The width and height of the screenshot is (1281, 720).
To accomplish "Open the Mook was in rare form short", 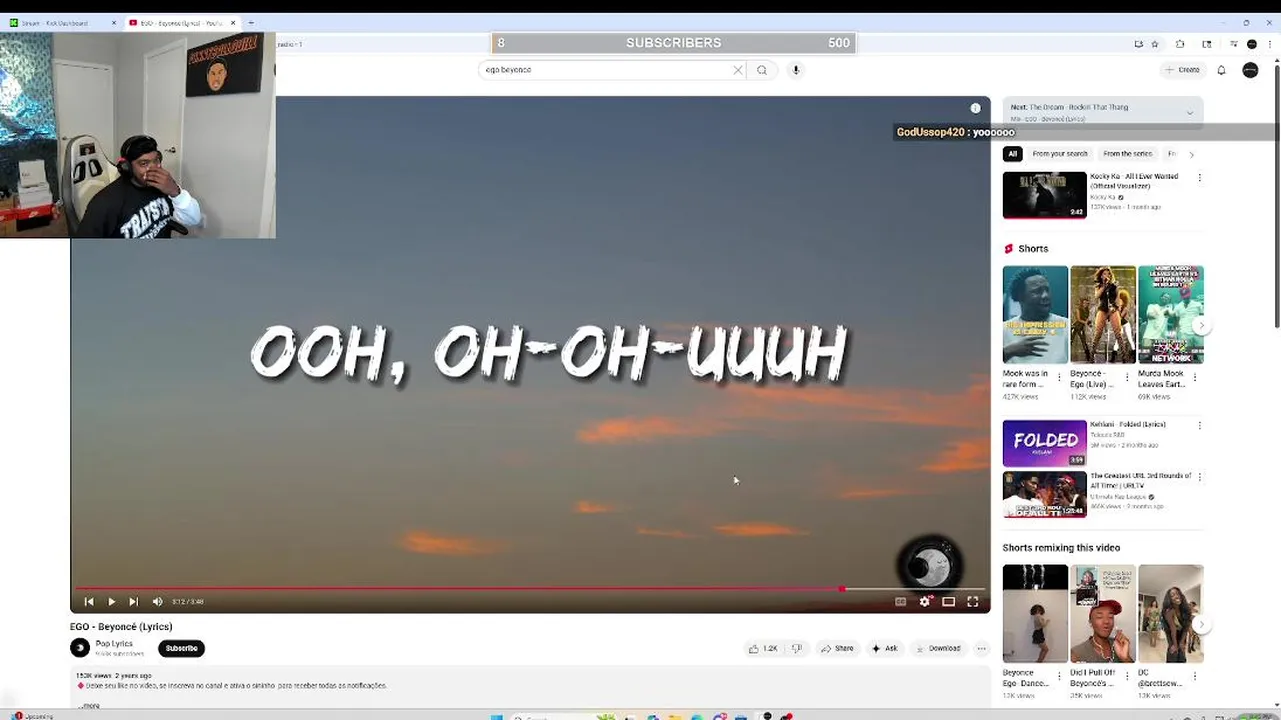I will (1035, 314).
